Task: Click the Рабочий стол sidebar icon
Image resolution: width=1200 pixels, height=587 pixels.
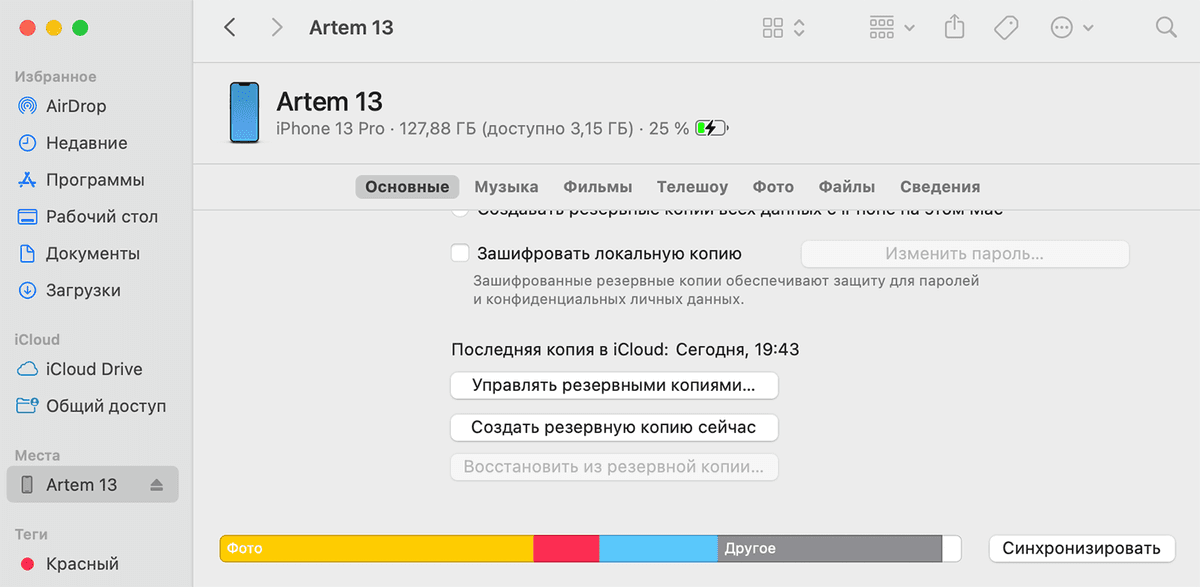Action: click(x=27, y=217)
